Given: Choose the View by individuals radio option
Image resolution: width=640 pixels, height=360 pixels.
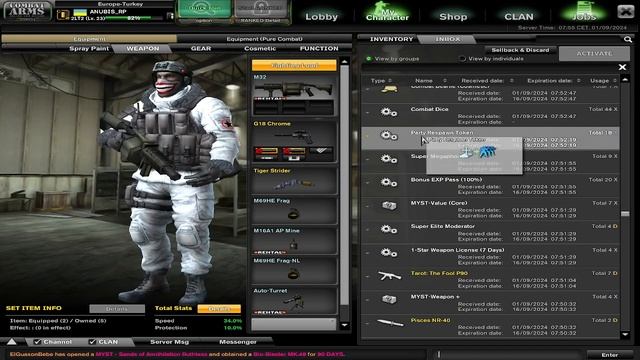Looking at the screenshot, I should [x=462, y=59].
